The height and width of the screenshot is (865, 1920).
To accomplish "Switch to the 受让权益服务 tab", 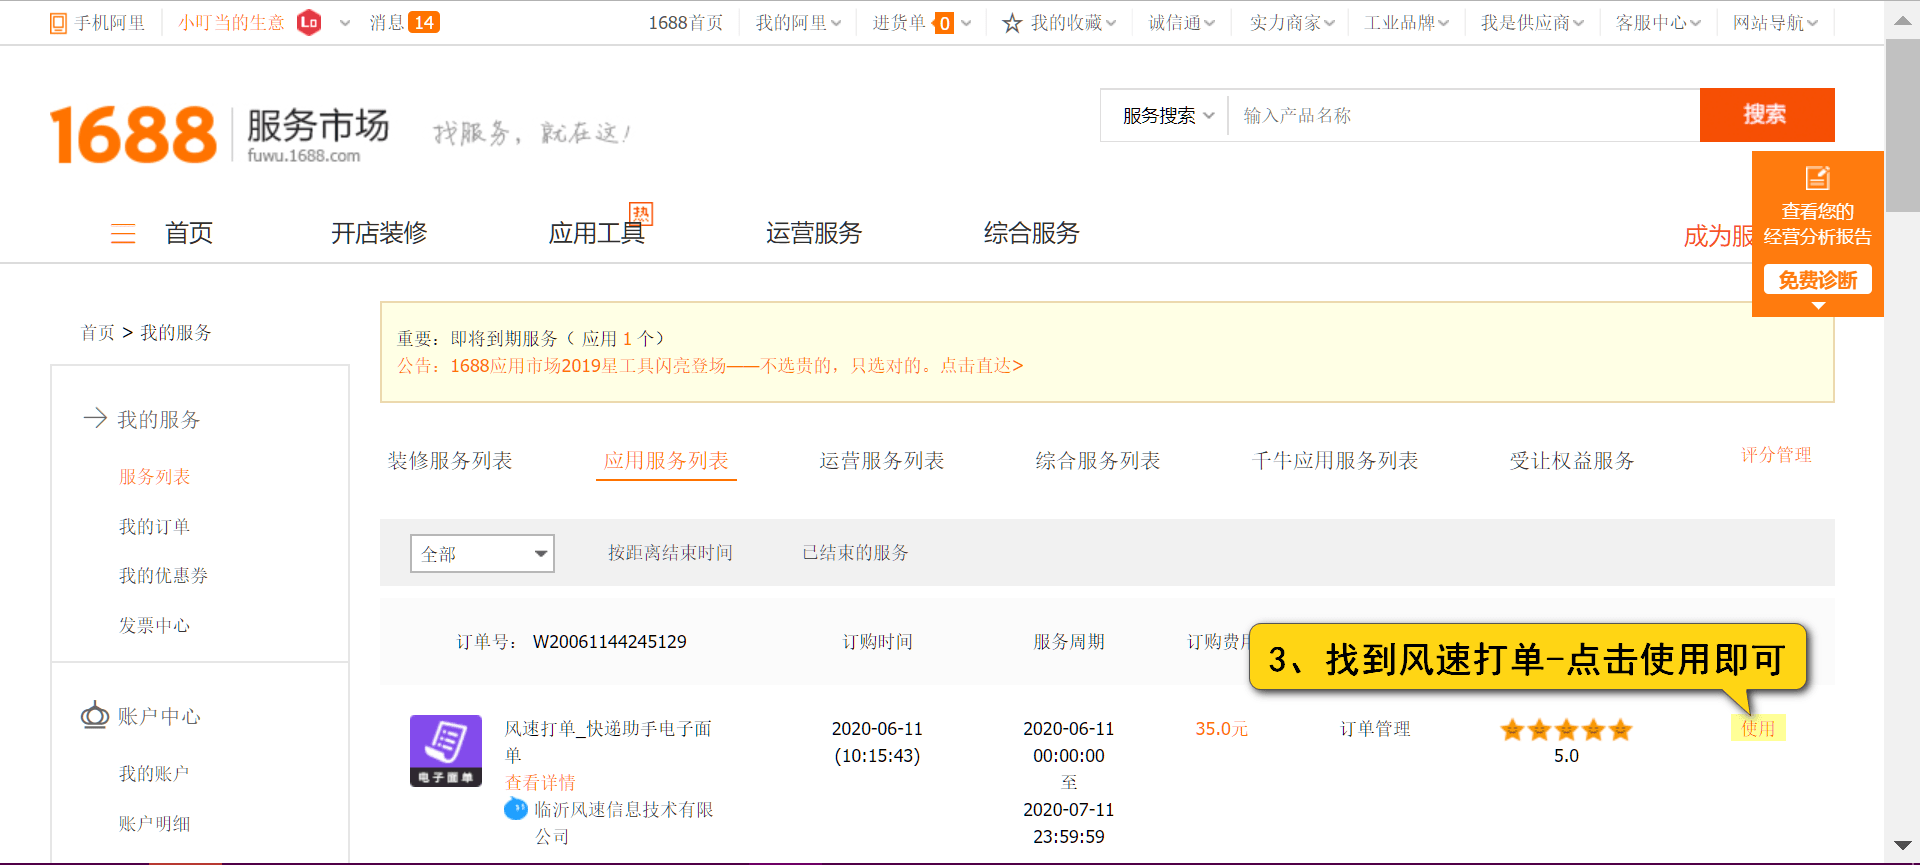I will coord(1572,460).
